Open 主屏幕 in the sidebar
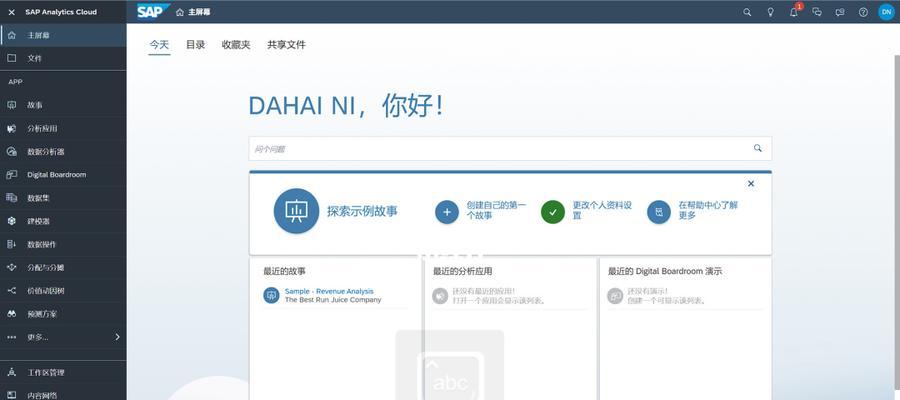This screenshot has height=400, width=900. click(x=63, y=36)
